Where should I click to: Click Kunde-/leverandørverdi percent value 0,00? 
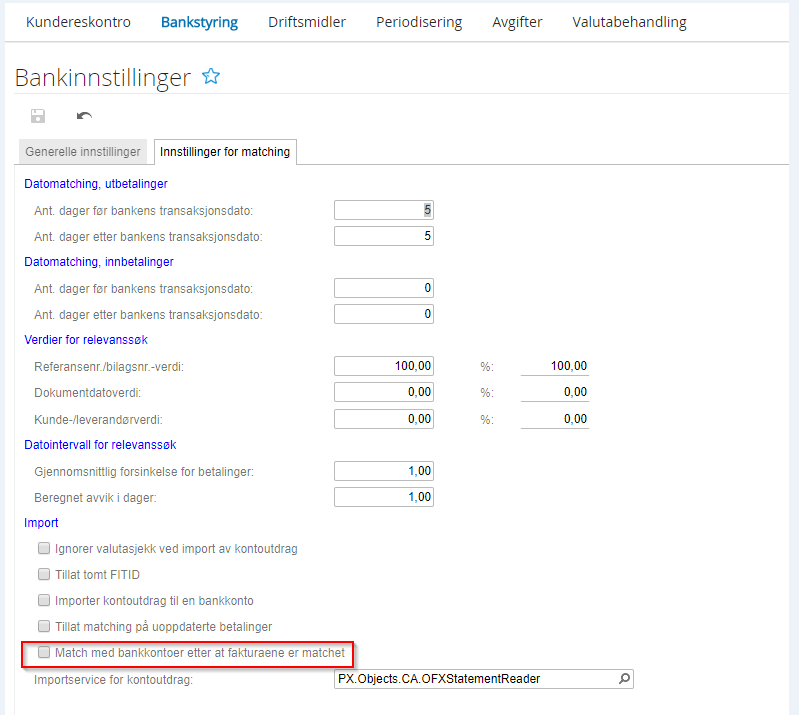[x=554, y=419]
